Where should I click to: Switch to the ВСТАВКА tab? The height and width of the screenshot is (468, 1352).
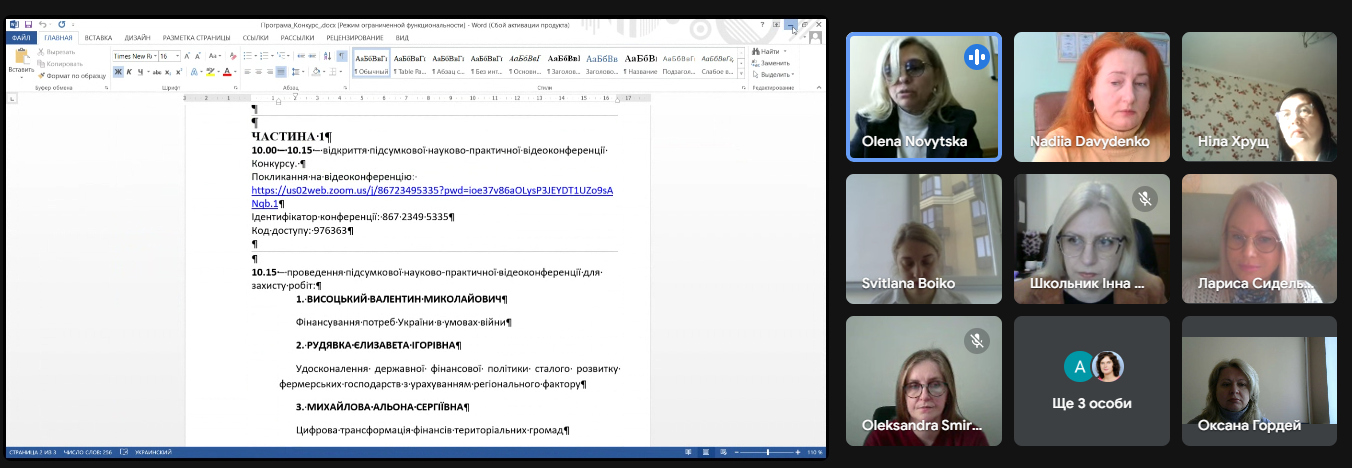[x=98, y=38]
